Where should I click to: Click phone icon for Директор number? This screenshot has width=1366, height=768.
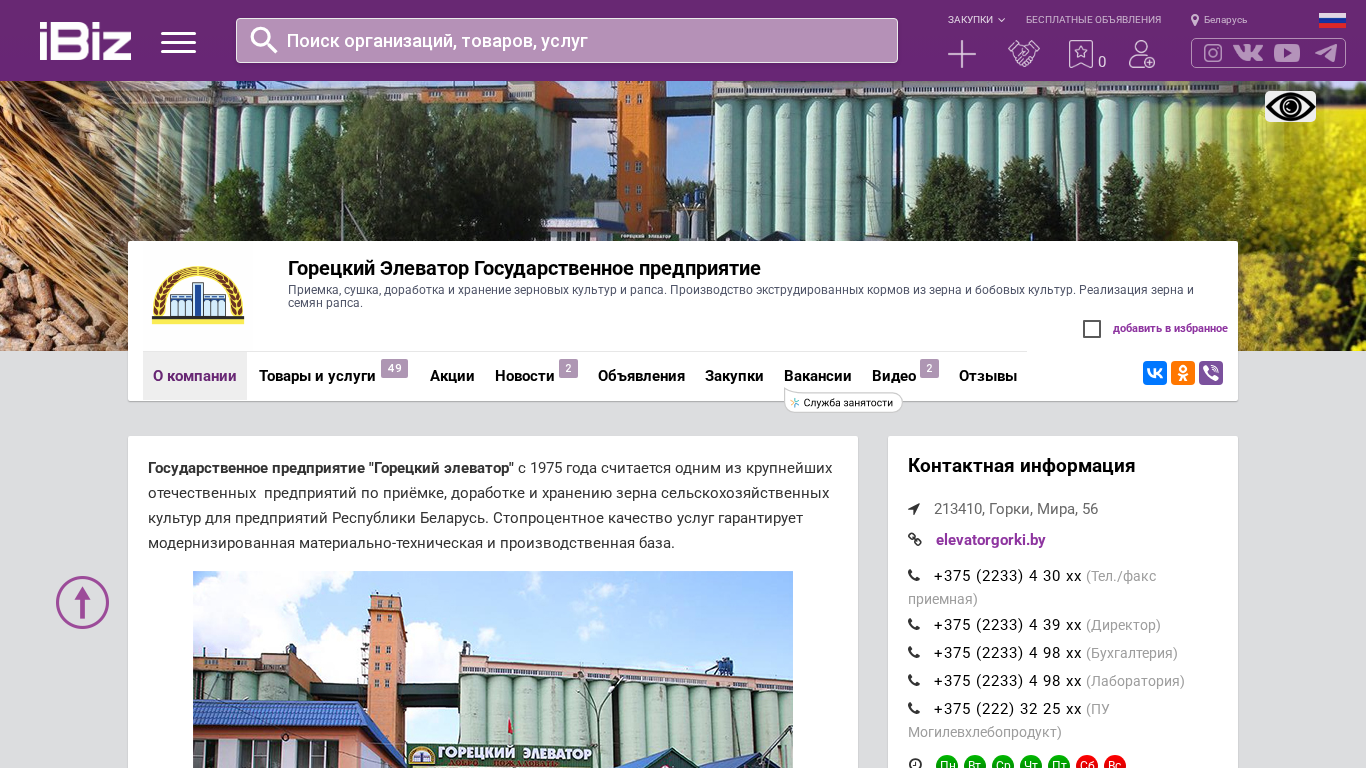click(914, 625)
